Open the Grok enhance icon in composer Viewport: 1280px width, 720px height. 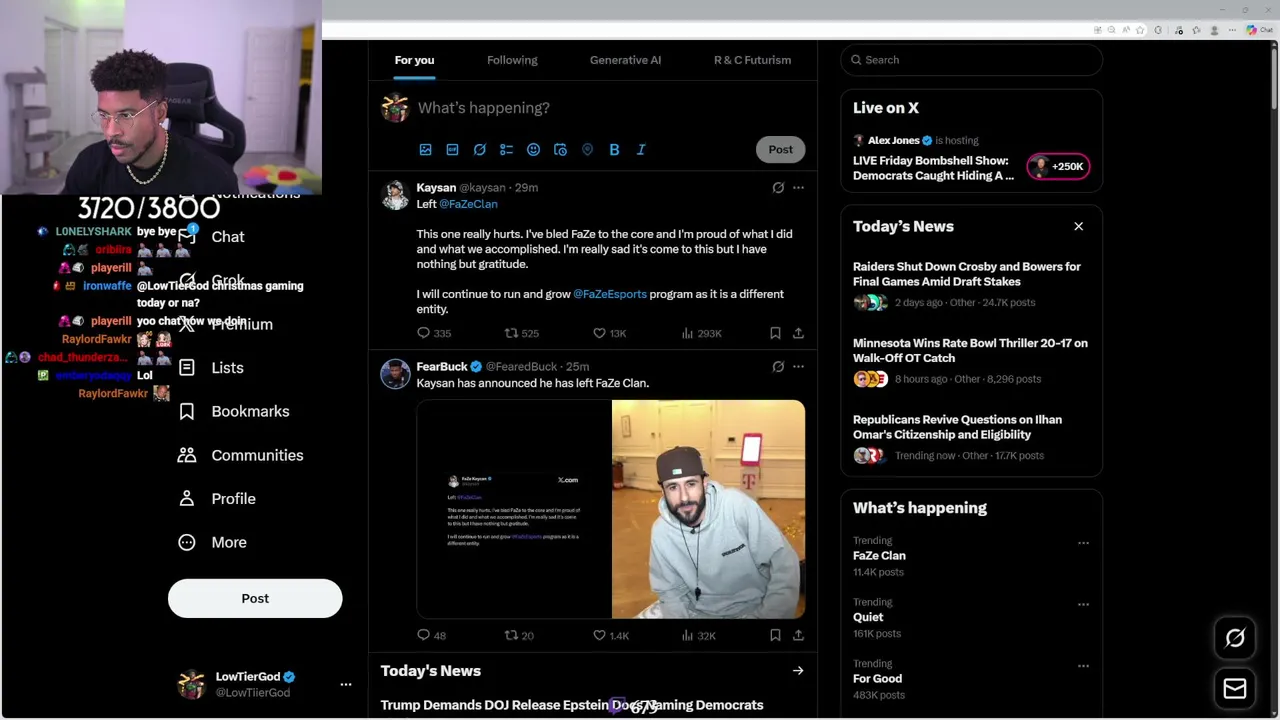pyautogui.click(x=479, y=149)
